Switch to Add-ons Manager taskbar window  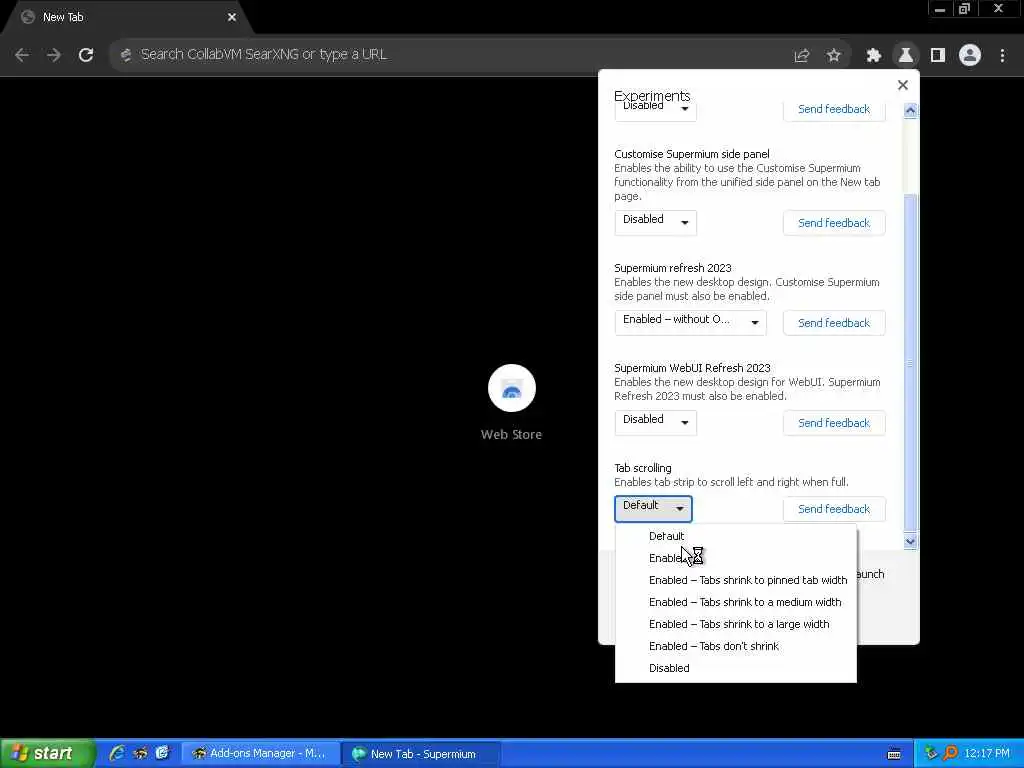(261, 754)
